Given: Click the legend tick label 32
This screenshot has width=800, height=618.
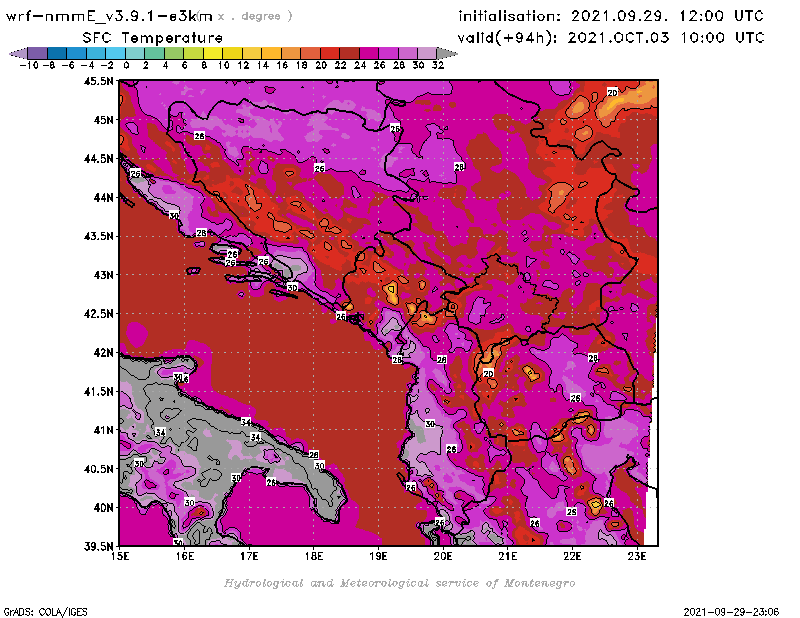Looking at the screenshot, I should click(438, 65).
